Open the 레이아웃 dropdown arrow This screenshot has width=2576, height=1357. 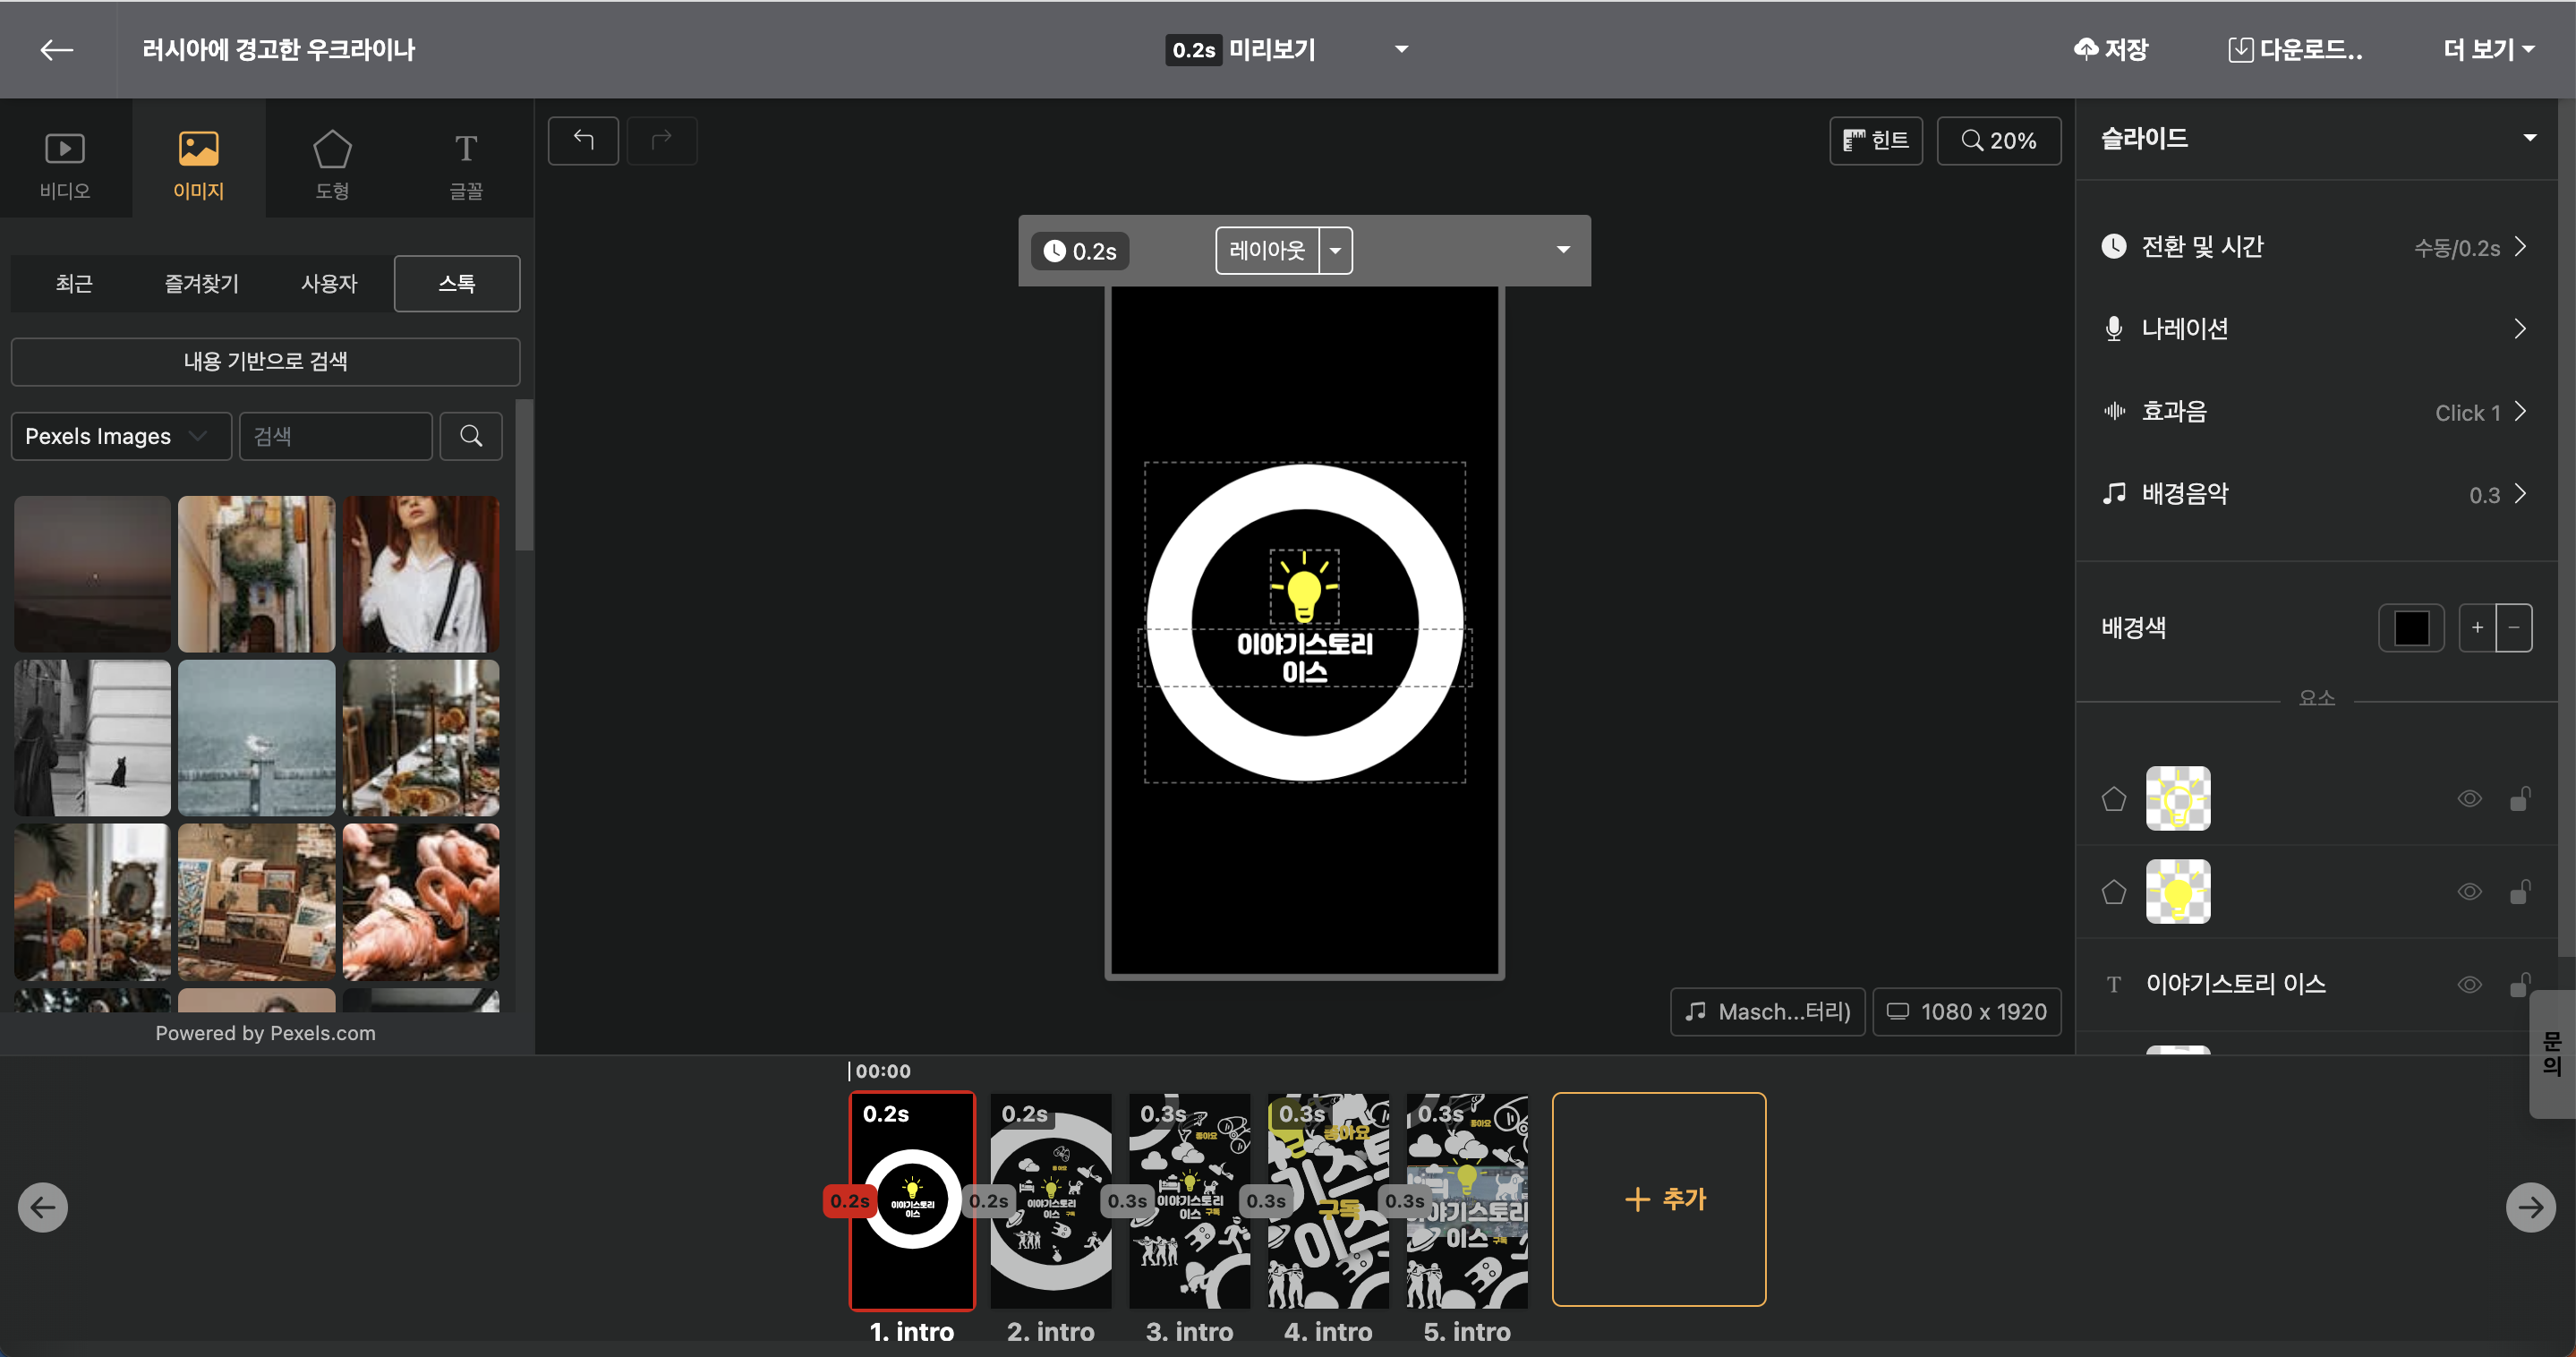[1336, 250]
